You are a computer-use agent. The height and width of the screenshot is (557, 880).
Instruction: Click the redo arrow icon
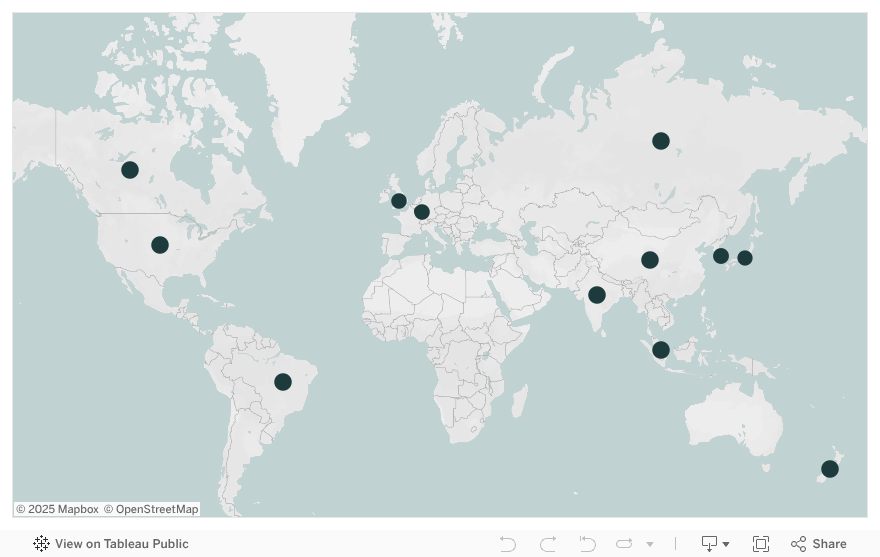point(548,544)
